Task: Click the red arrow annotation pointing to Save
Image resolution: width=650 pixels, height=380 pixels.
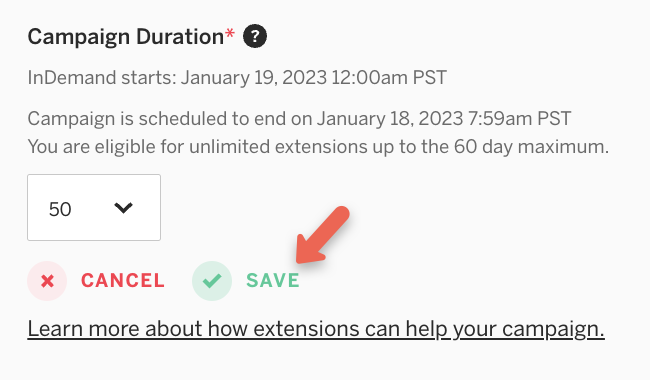Action: pos(323,235)
